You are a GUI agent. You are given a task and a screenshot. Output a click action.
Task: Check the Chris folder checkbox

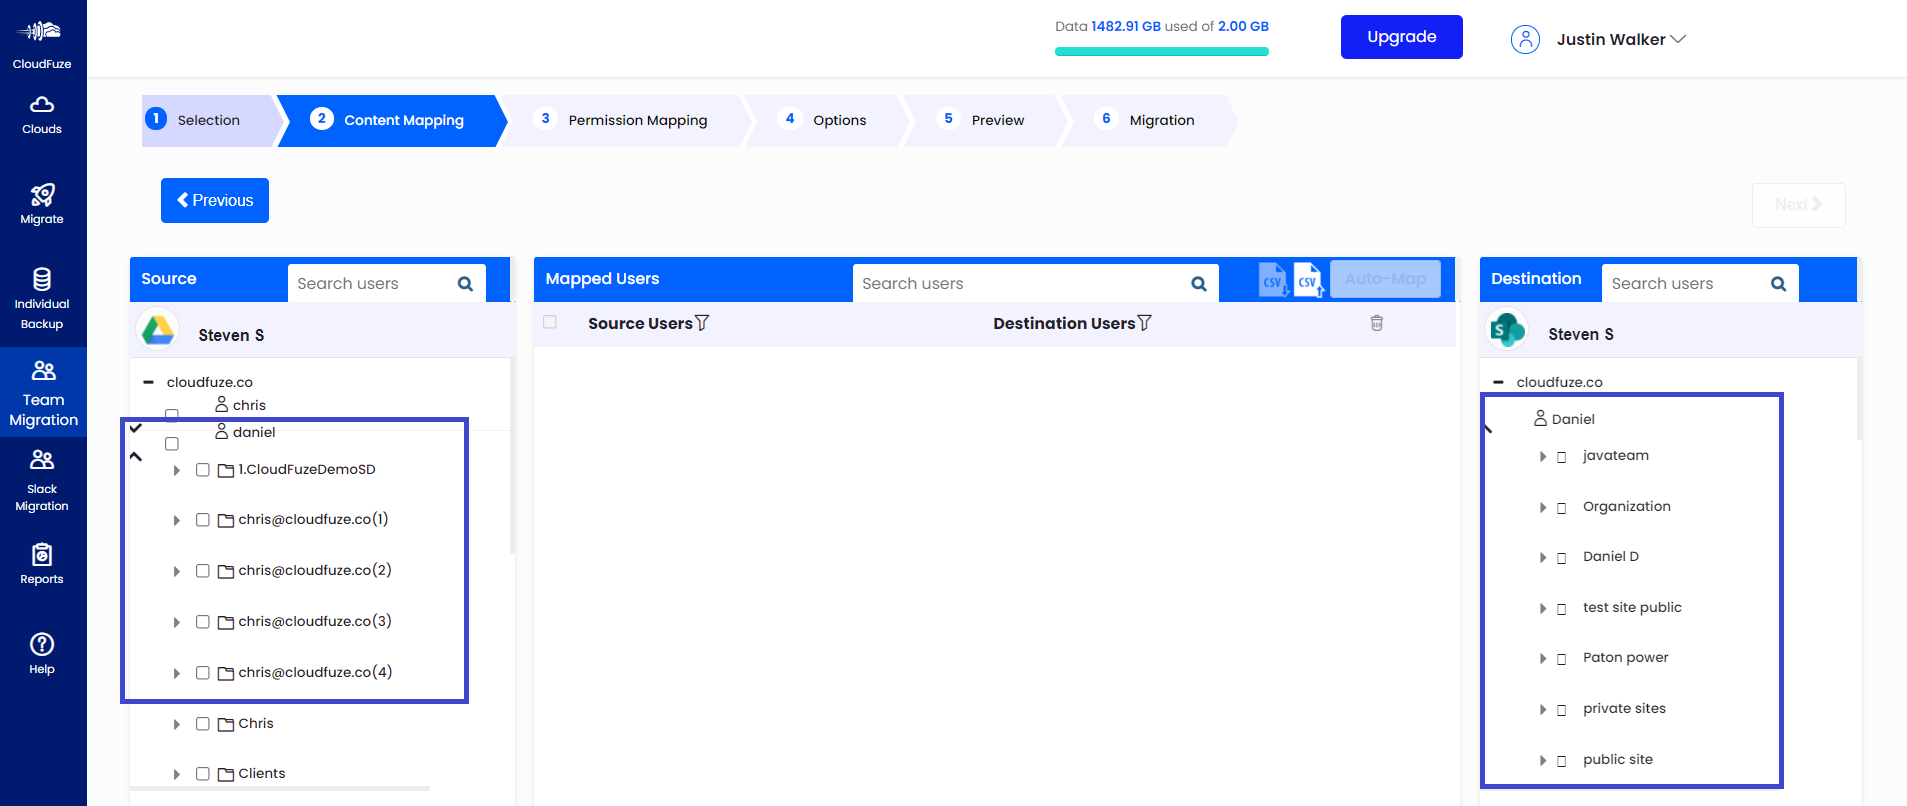pyautogui.click(x=203, y=724)
